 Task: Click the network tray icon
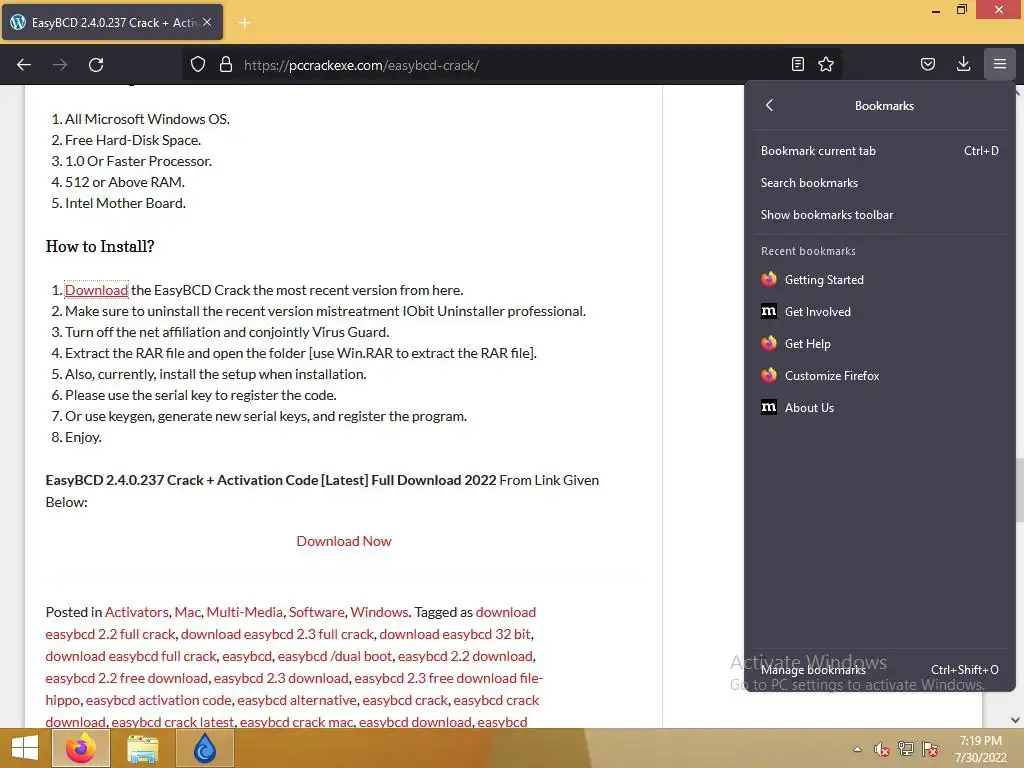(x=906, y=749)
